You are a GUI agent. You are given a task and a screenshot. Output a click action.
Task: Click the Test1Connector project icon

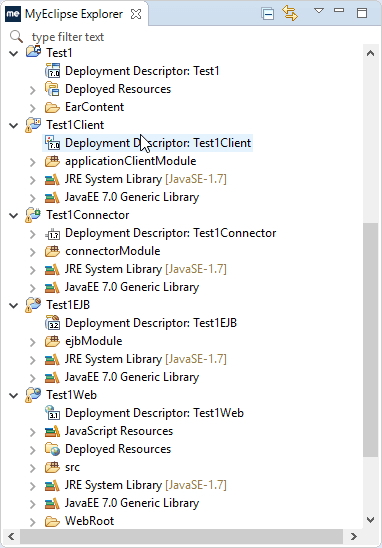33,215
